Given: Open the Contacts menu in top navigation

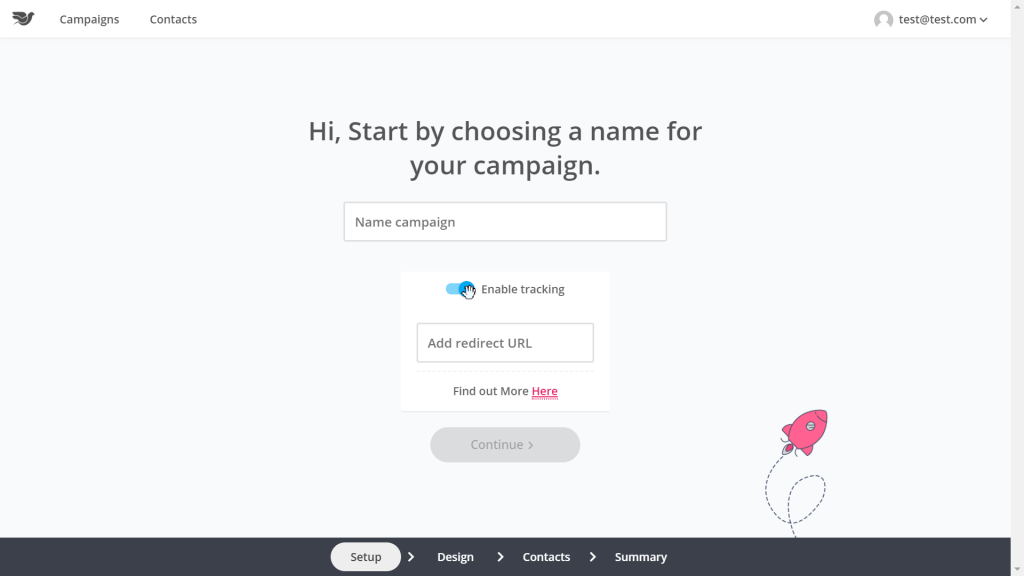Looking at the screenshot, I should [173, 19].
